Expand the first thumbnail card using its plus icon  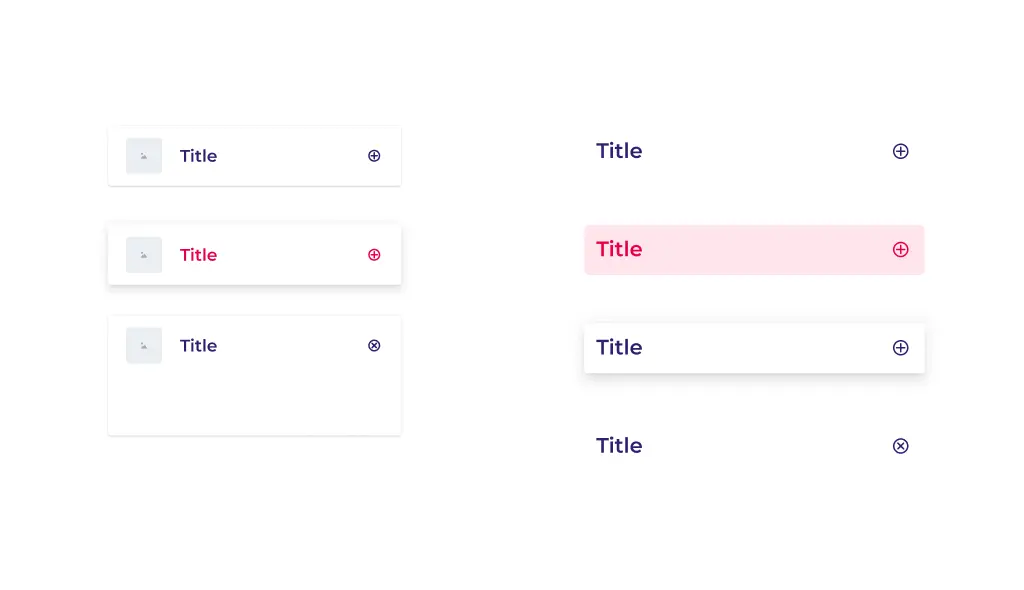point(374,156)
